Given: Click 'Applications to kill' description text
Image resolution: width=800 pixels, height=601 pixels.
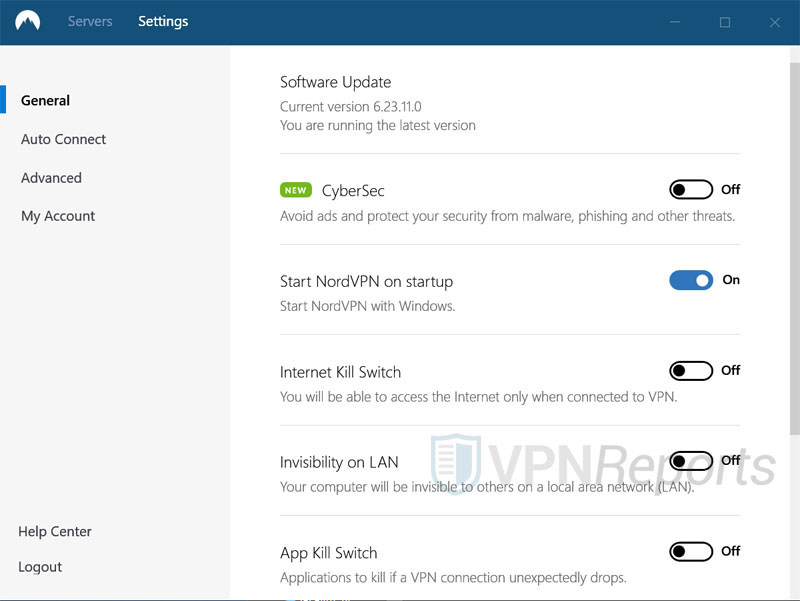Looking at the screenshot, I should coord(453,577).
